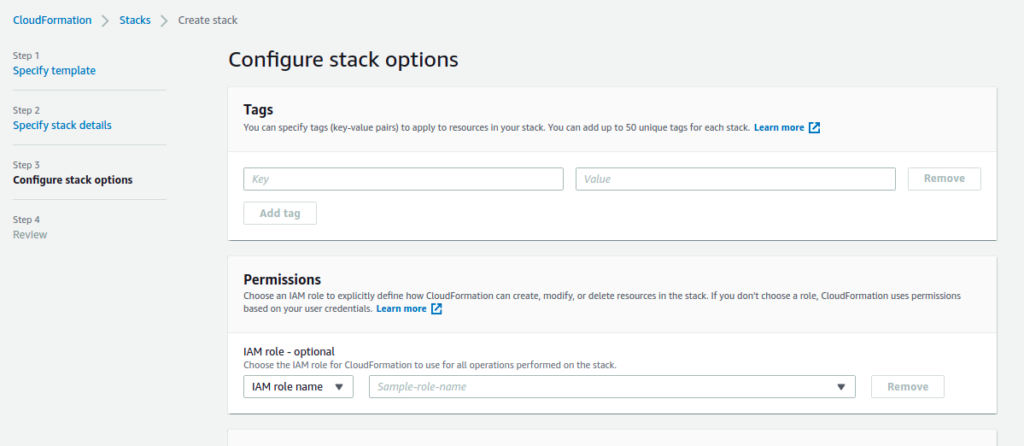1024x446 pixels.
Task: Select Step 3 Configure stack options
Action: click(72, 180)
